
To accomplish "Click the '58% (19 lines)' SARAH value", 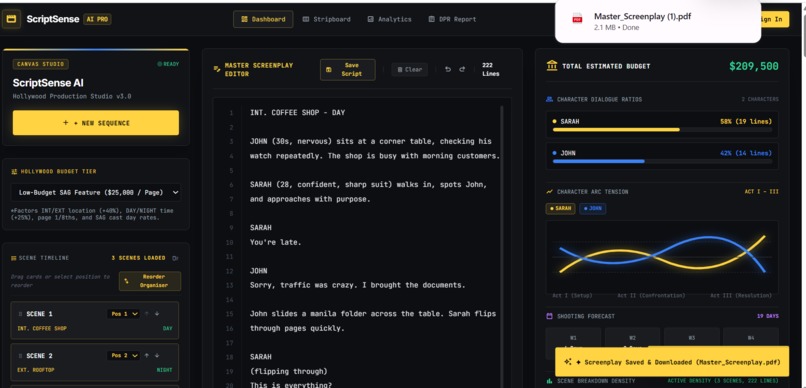I will [x=746, y=122].
